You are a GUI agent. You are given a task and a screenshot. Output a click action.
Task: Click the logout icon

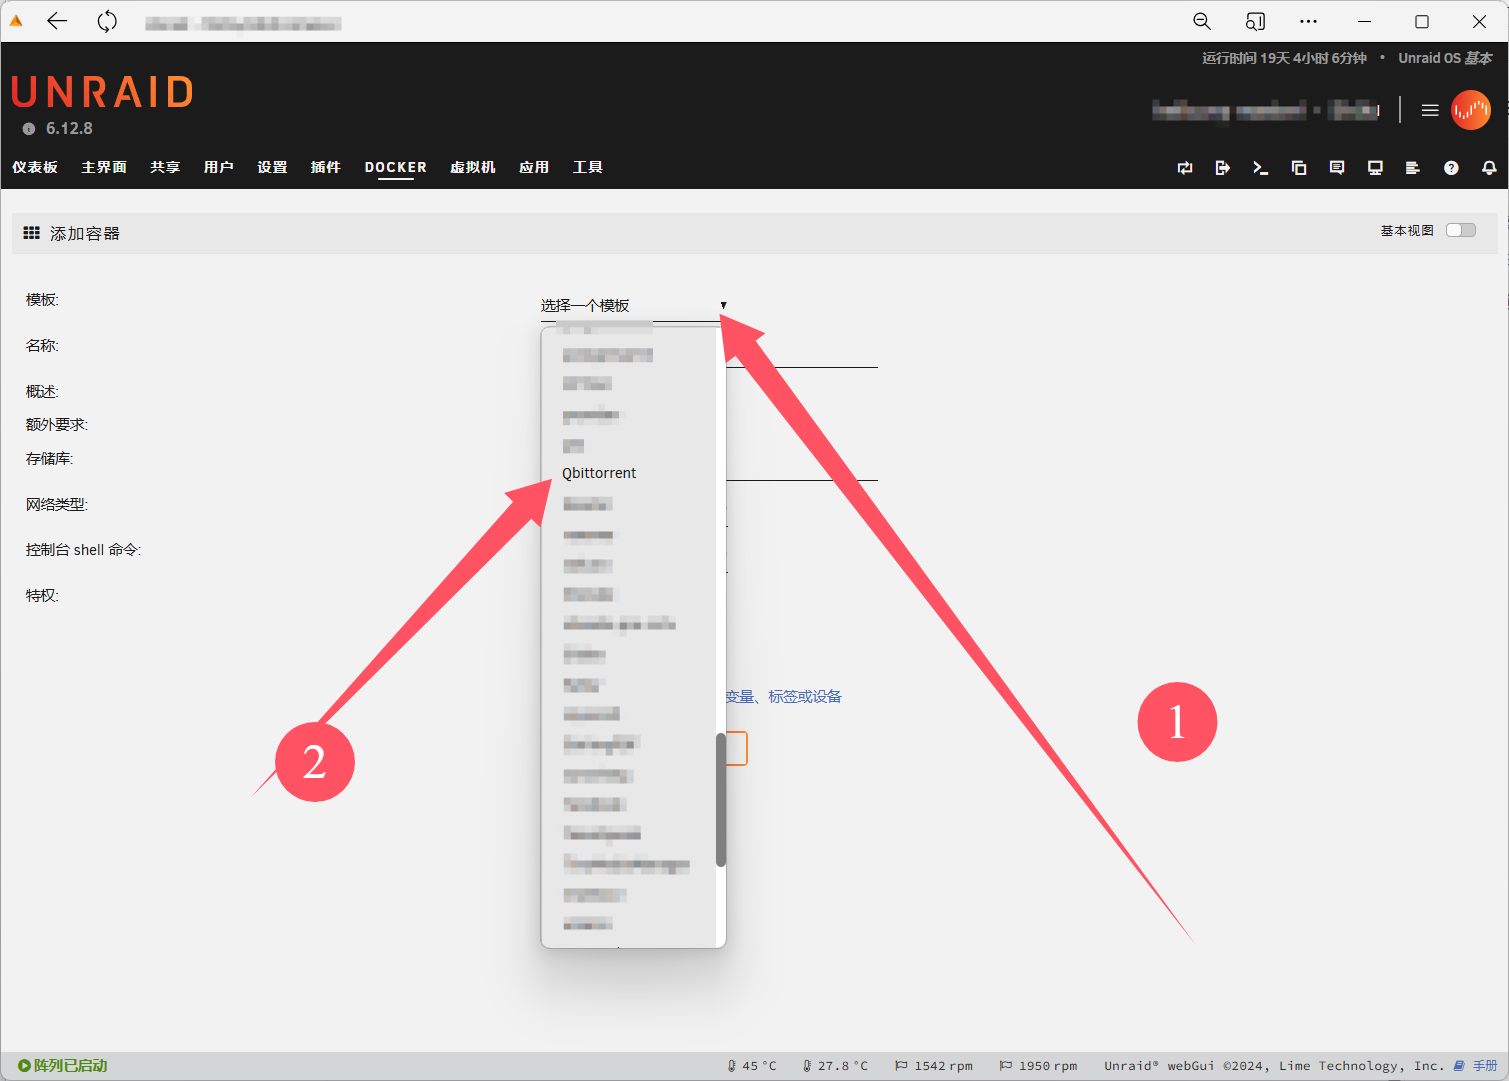point(1222,168)
